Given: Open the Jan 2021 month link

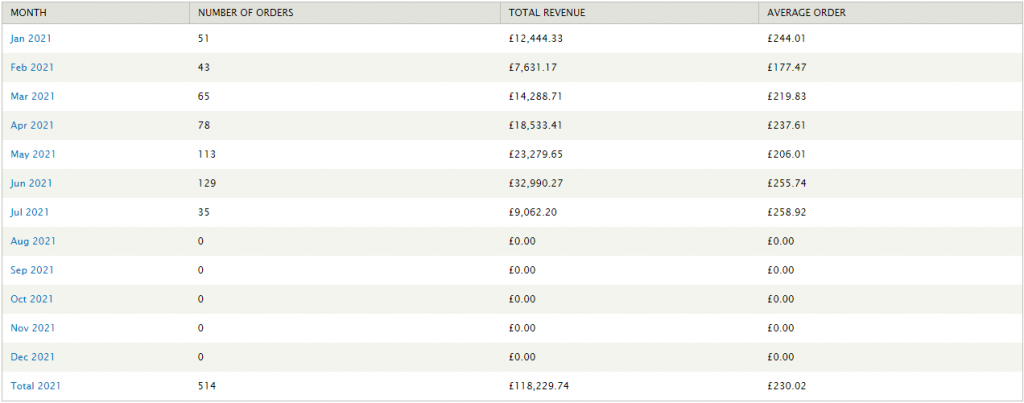Looking at the screenshot, I should (x=31, y=38).
